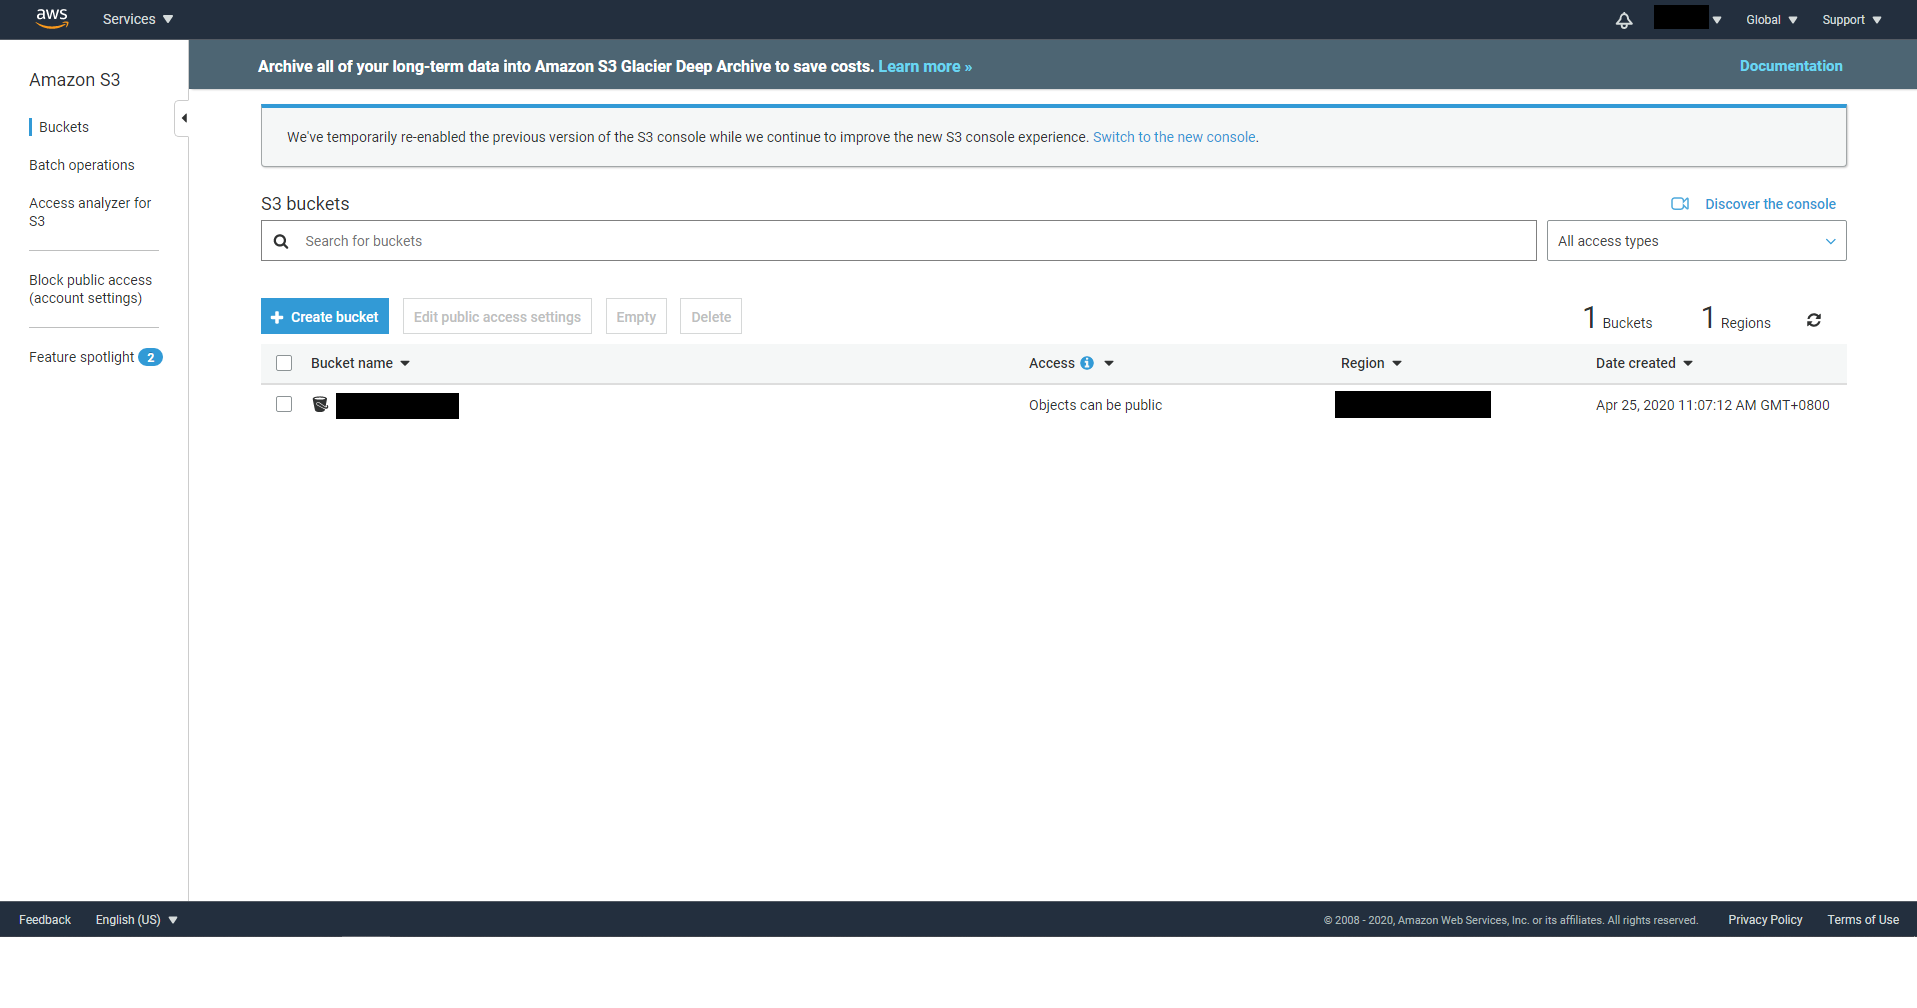Sort by Access column arrow
Screen dimensions: 1917x1008
coord(1109,363)
